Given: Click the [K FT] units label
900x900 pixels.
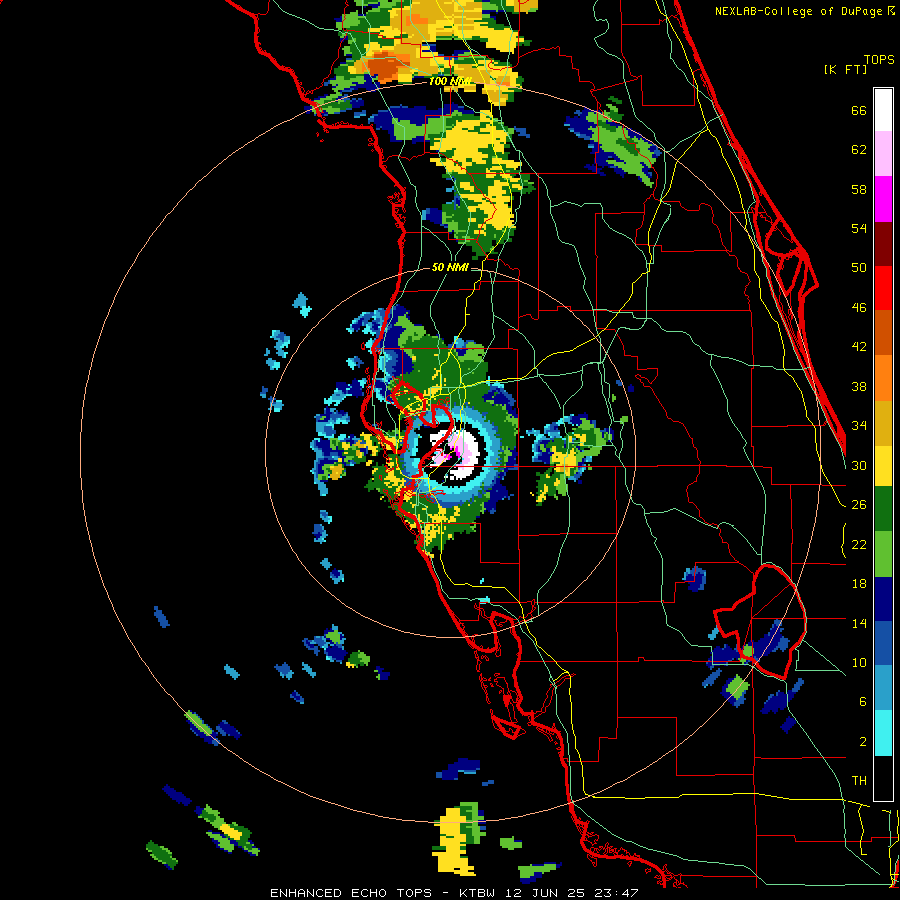Looking at the screenshot, I should click(x=845, y=69).
